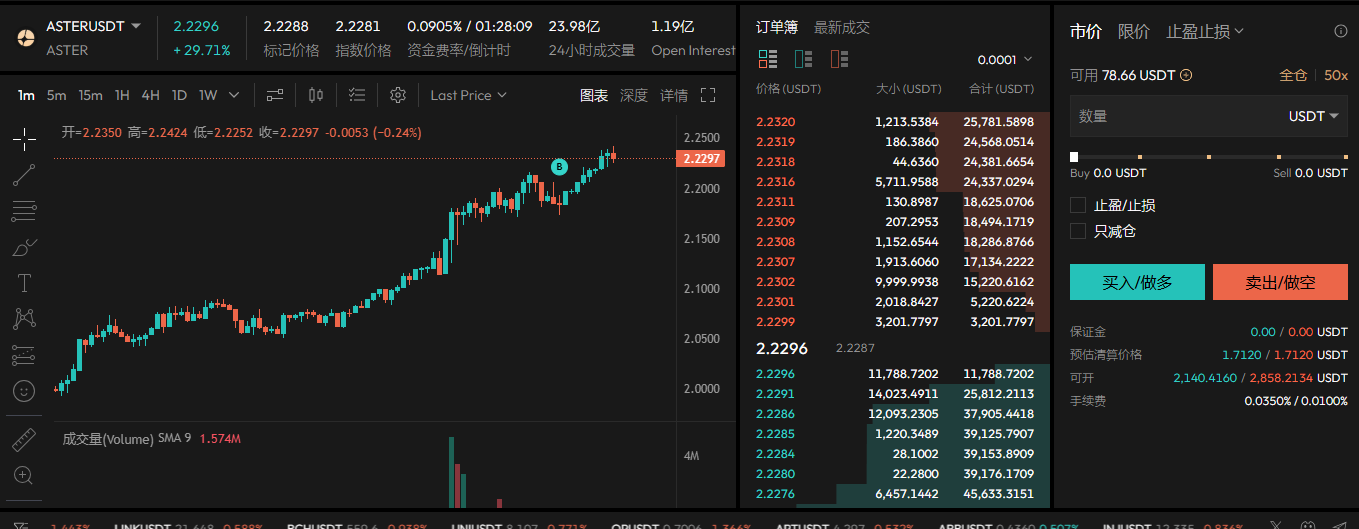Change the candlestick chart type
Screen dimensions: 1359x529
[317, 95]
